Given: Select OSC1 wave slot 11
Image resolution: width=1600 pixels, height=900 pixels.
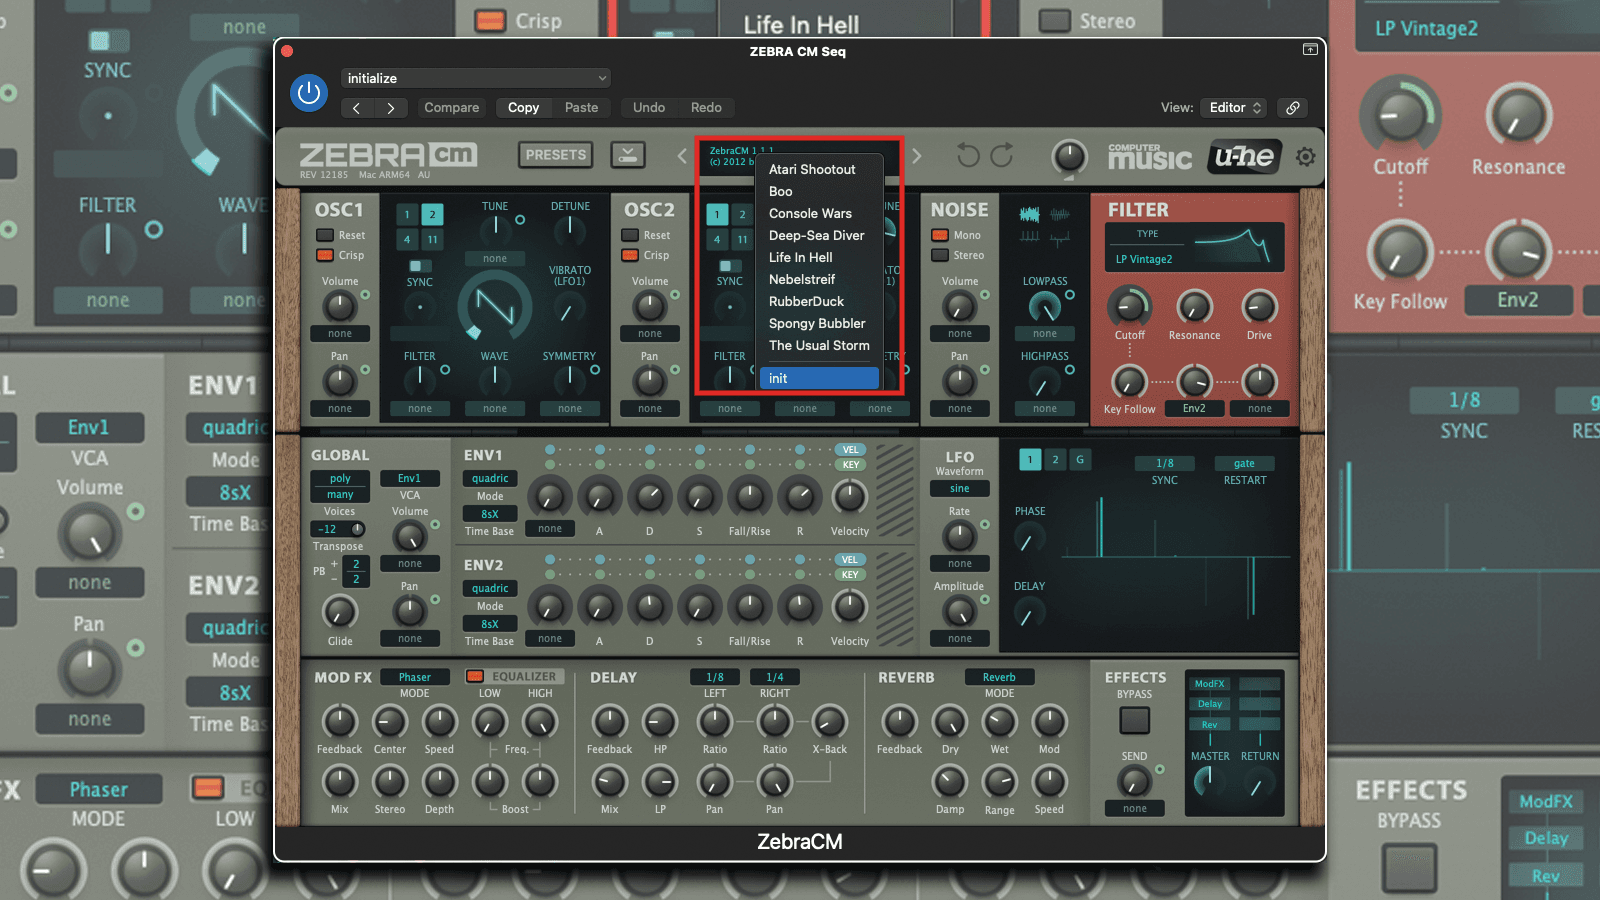Looking at the screenshot, I should [432, 240].
